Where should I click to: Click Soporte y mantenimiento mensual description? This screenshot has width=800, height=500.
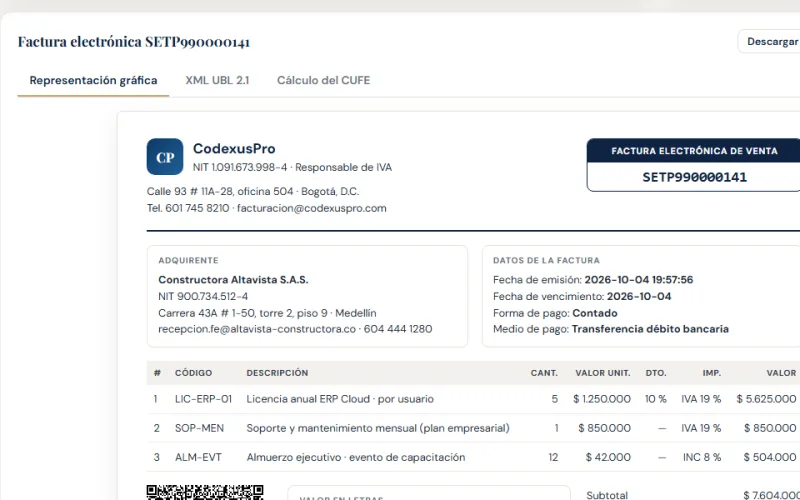click(378, 428)
